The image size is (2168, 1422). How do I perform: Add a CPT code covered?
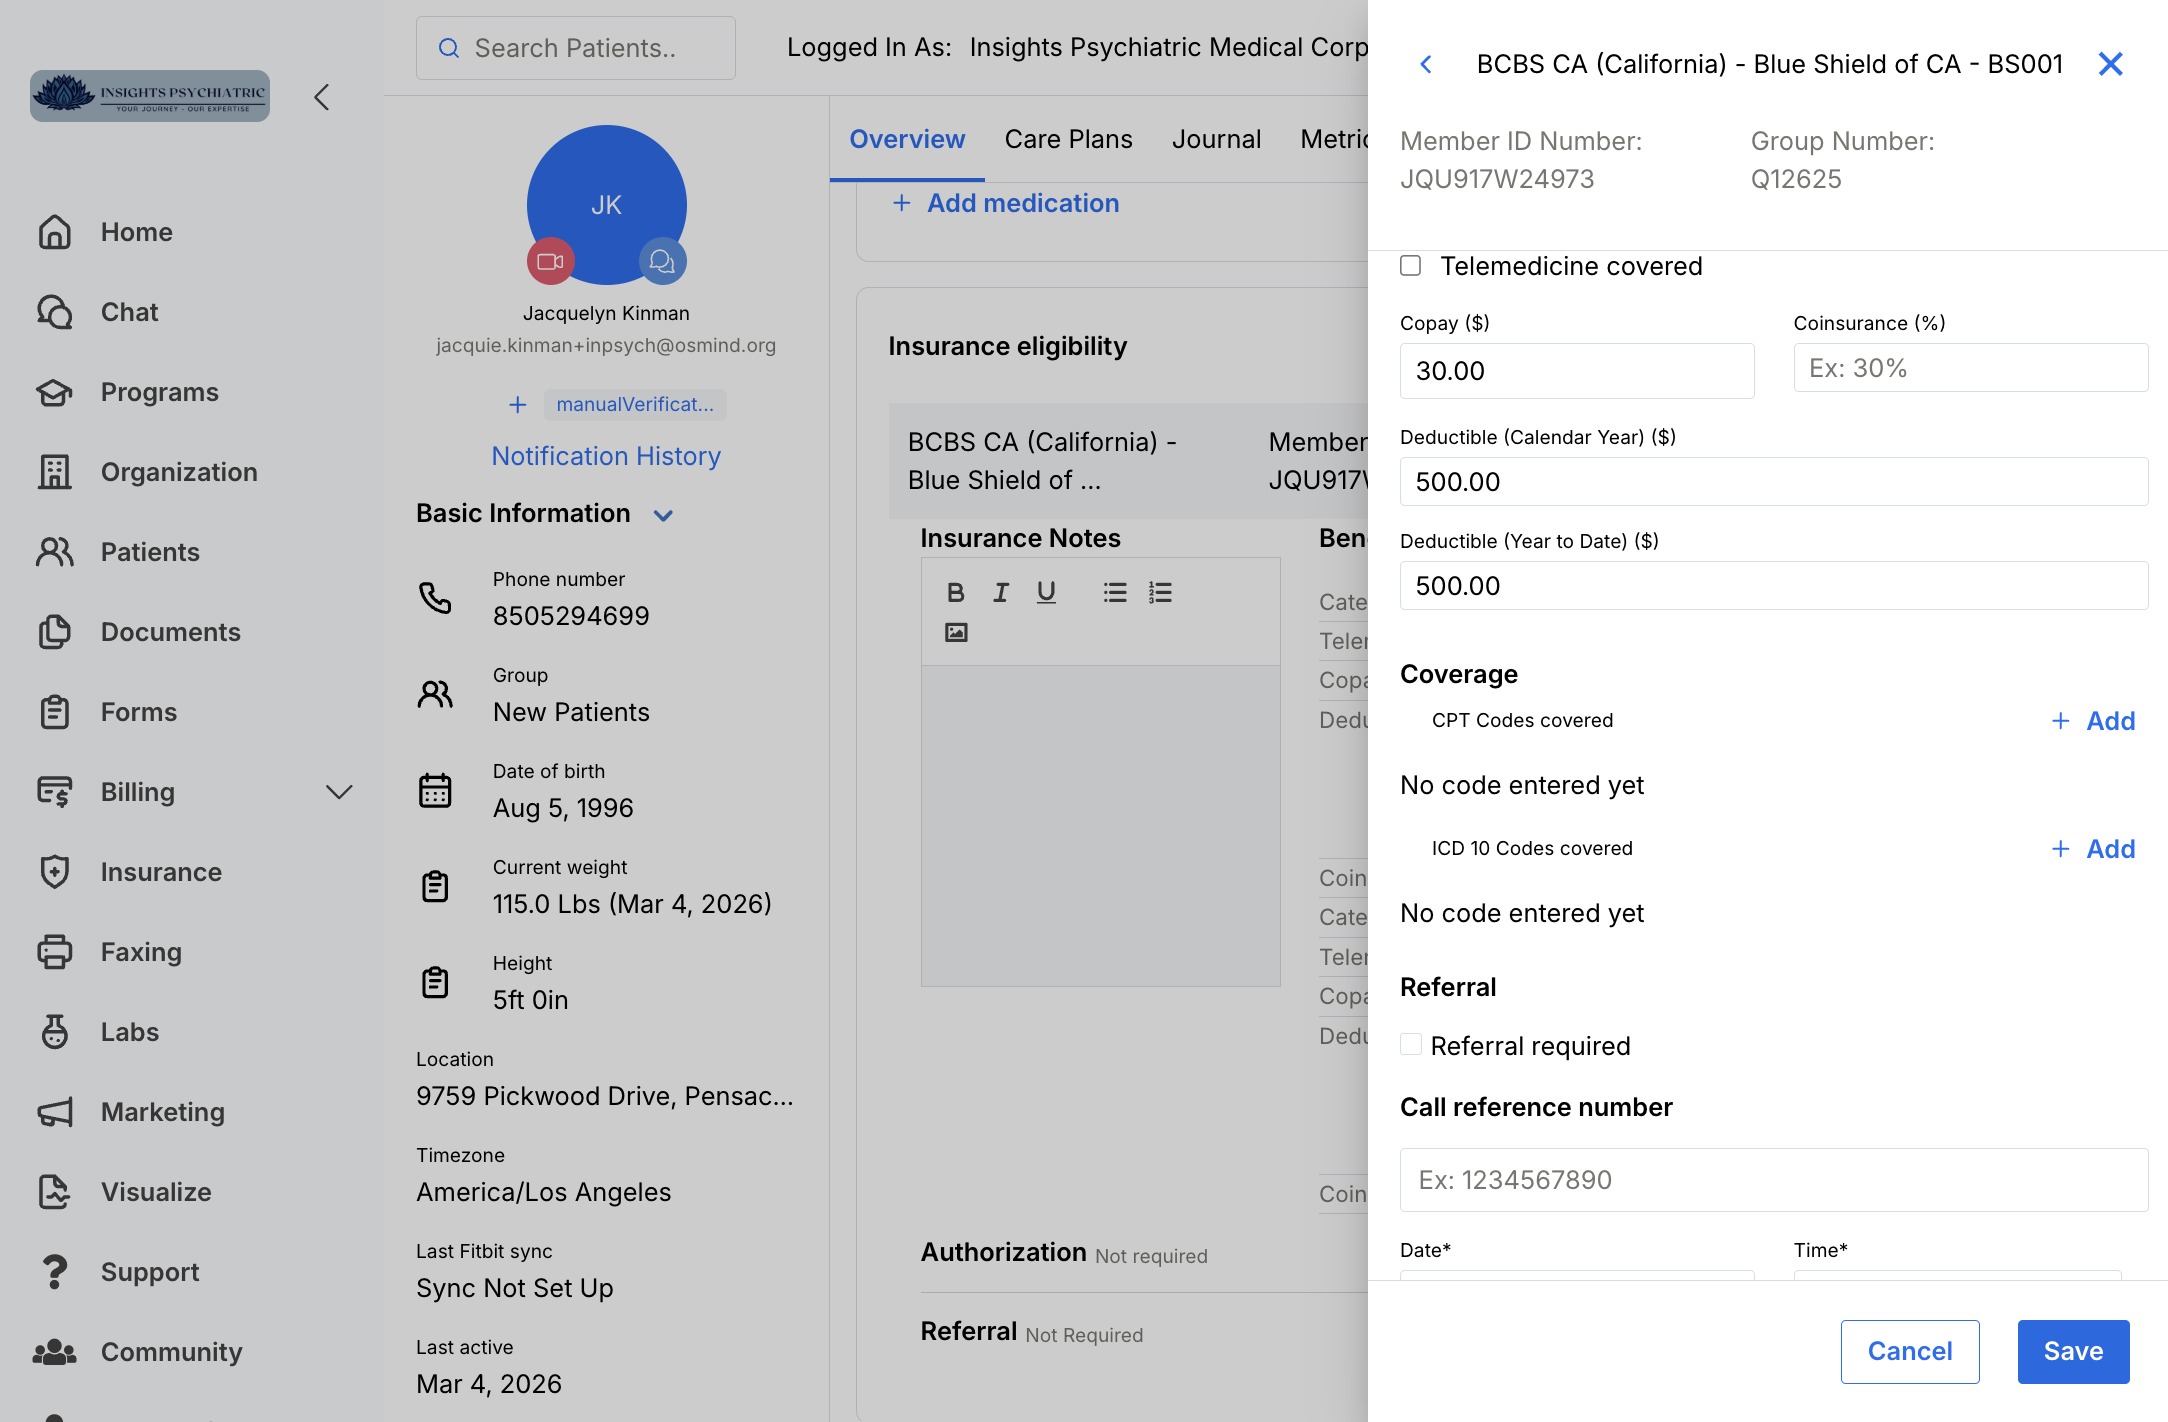pyautogui.click(x=2093, y=721)
